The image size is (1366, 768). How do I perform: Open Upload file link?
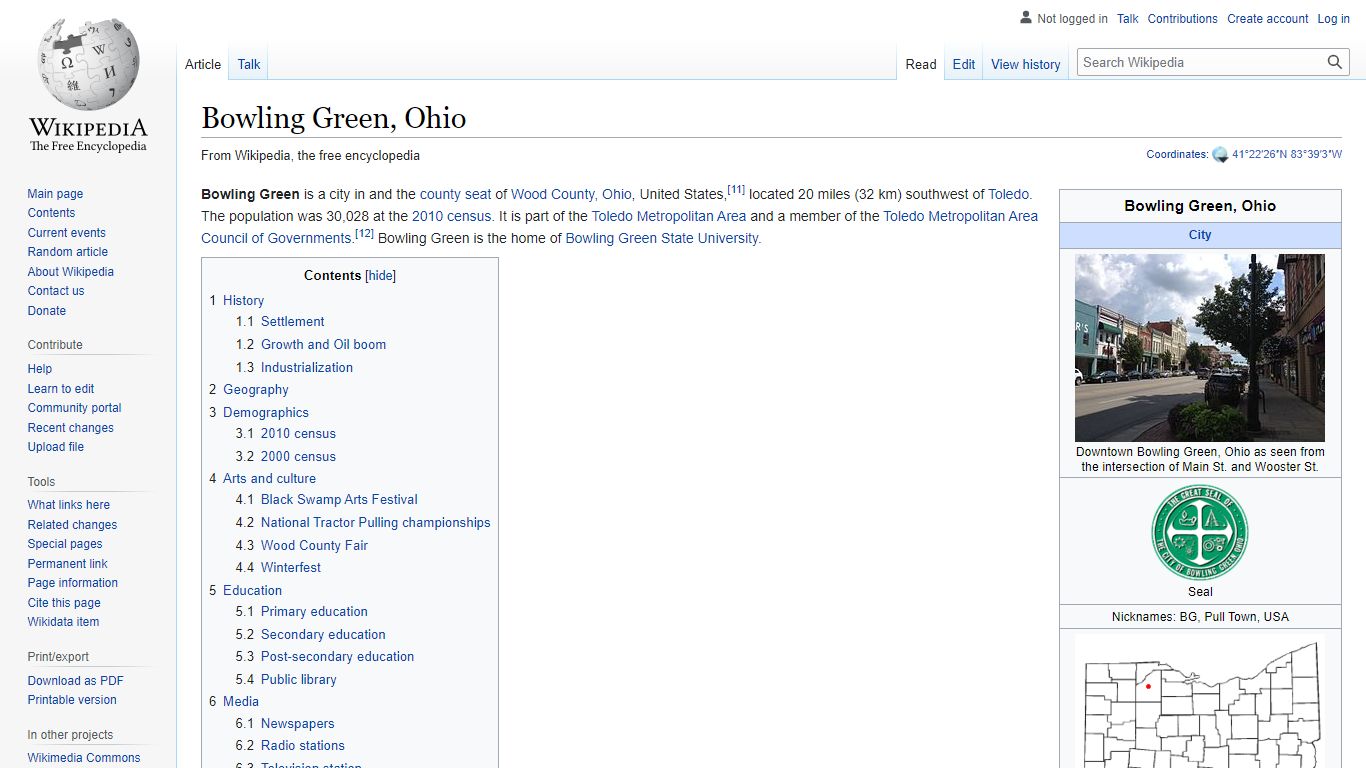click(x=55, y=447)
